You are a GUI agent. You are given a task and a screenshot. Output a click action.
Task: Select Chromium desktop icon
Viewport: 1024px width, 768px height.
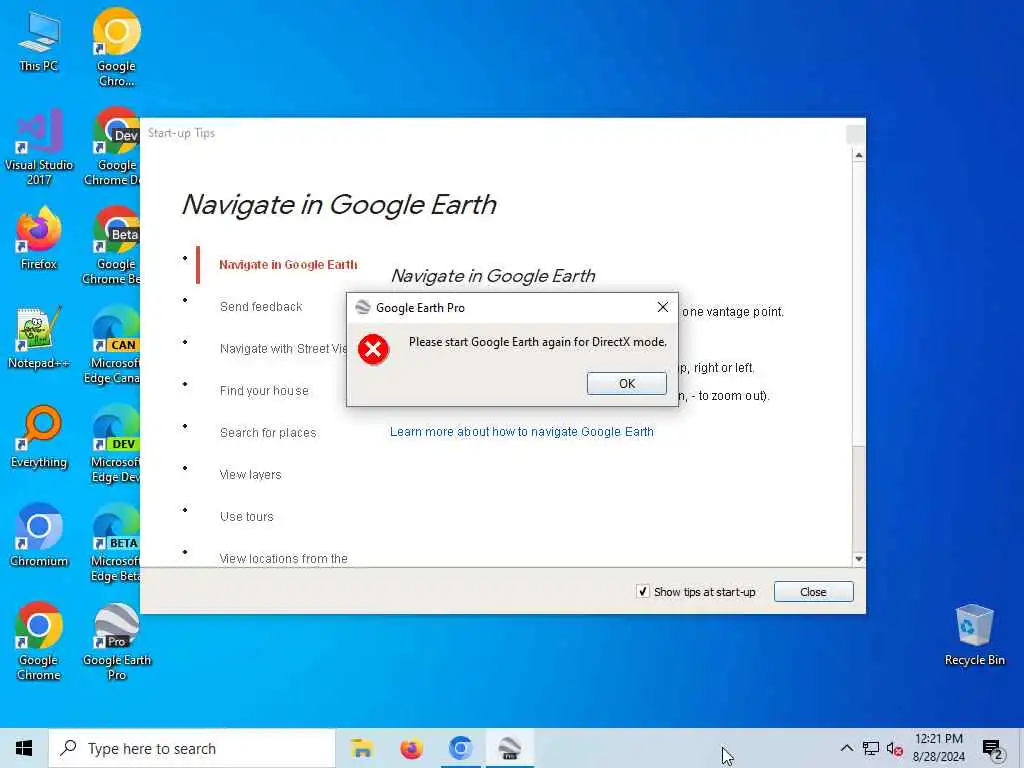tap(39, 536)
